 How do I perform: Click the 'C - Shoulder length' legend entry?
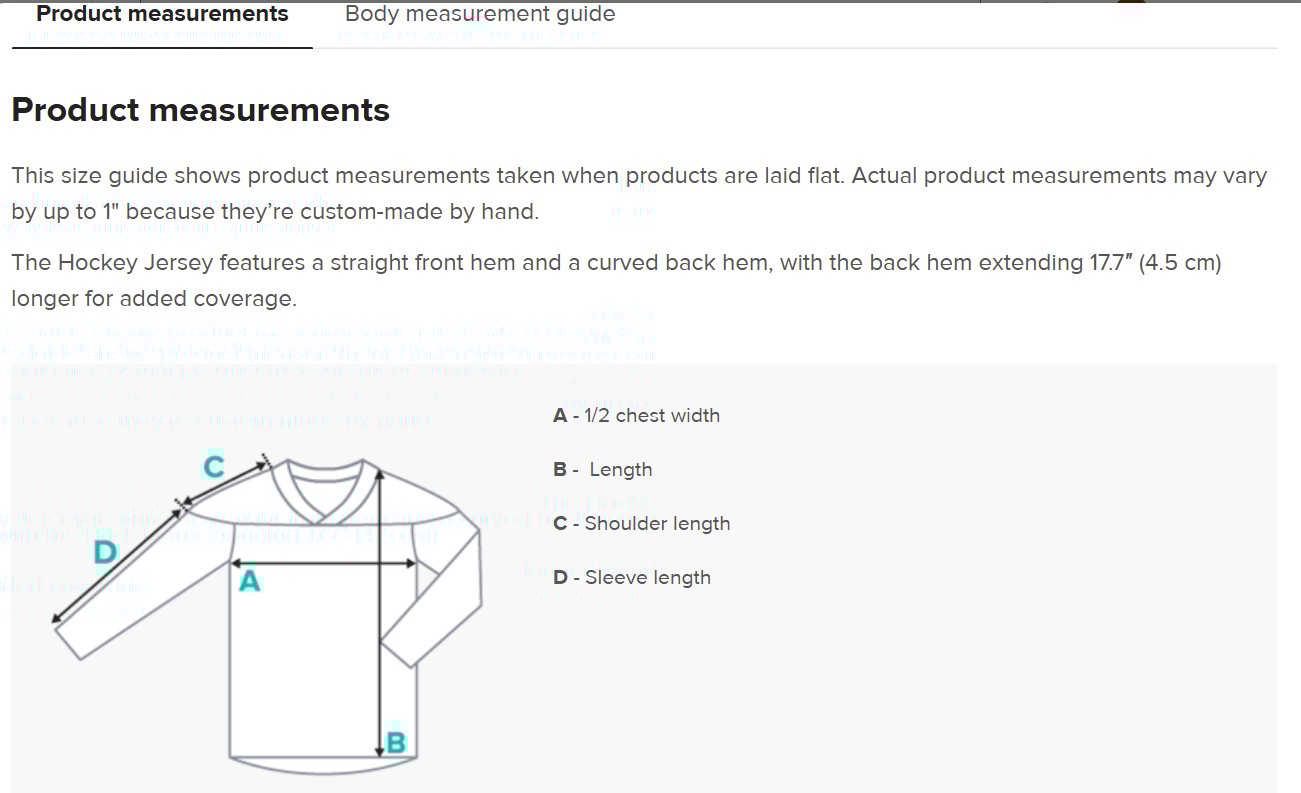(x=642, y=523)
